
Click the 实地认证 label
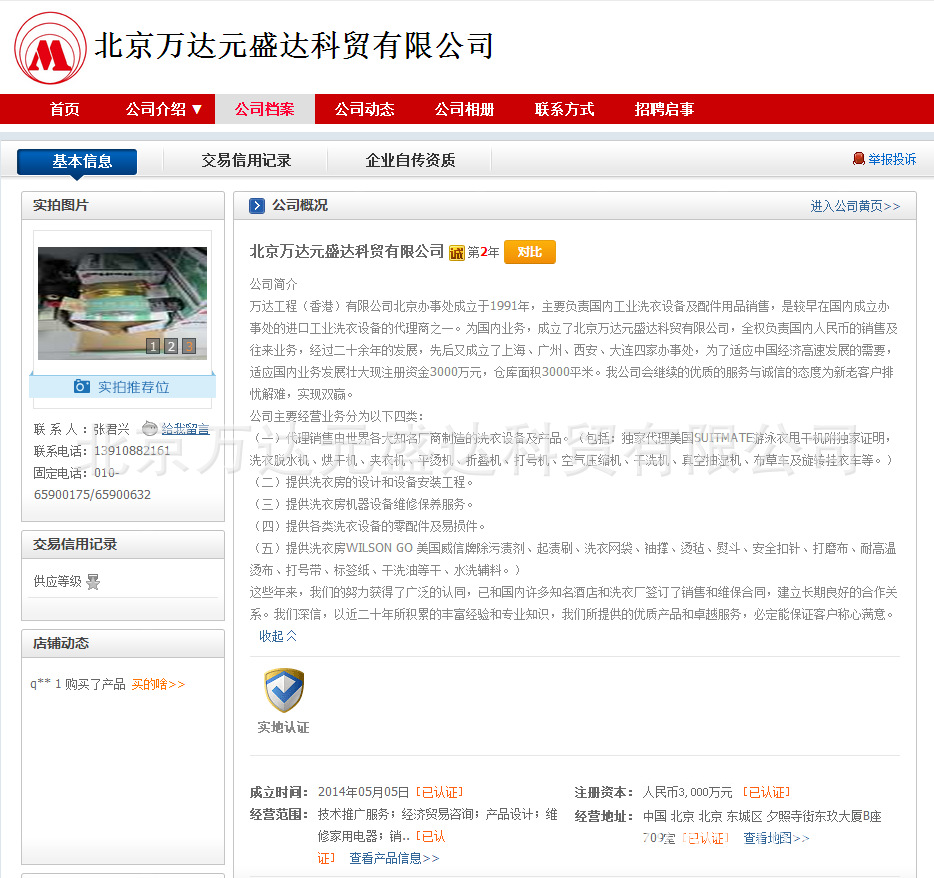(284, 727)
